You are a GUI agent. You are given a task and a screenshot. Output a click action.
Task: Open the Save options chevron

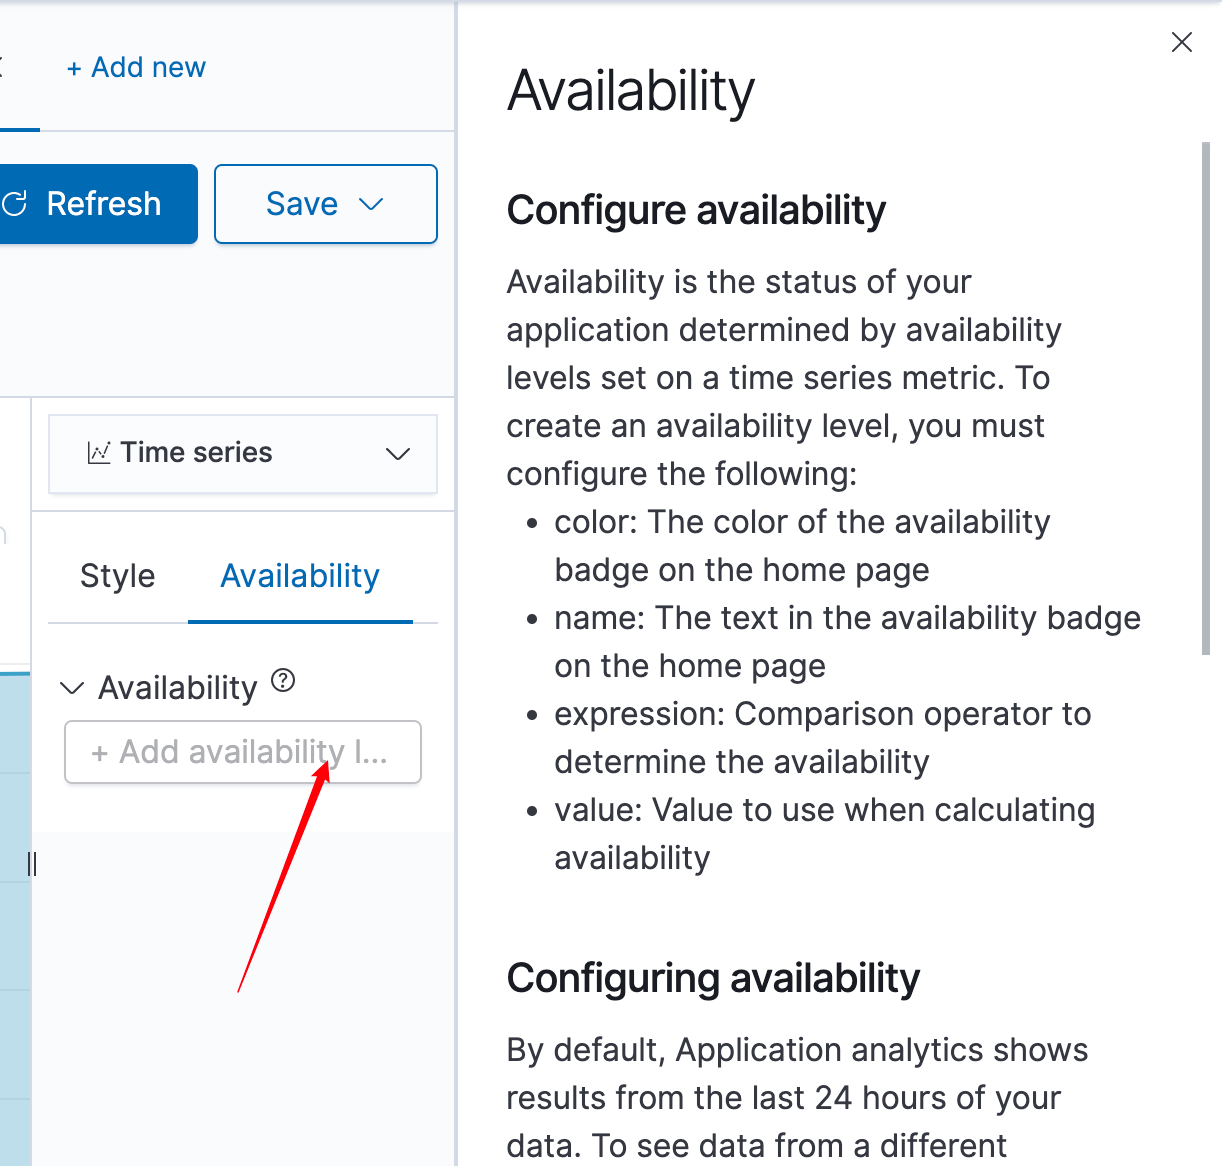pos(371,204)
